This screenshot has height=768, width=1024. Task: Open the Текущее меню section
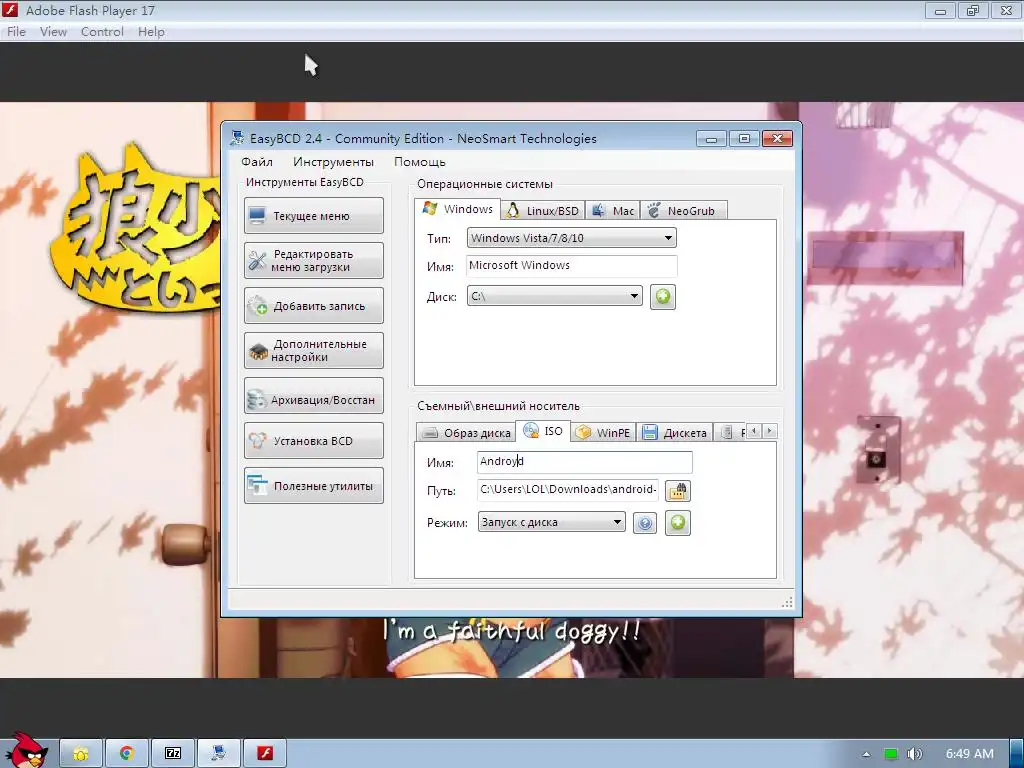313,216
